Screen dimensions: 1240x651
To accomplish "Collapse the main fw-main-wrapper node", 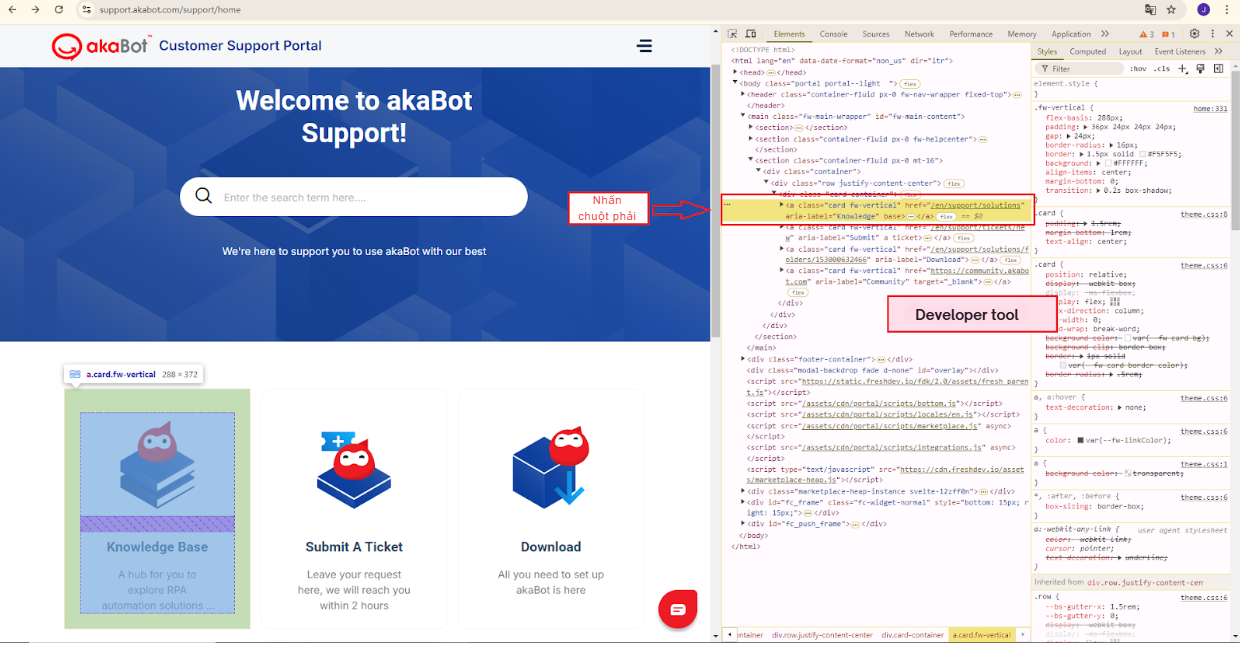I will coord(743,116).
